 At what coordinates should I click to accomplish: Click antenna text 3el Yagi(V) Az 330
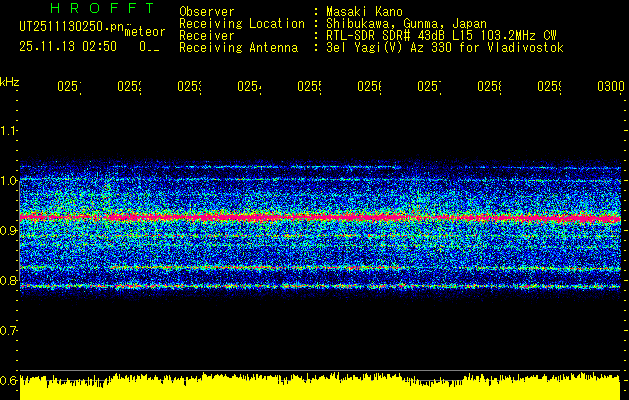390,48
